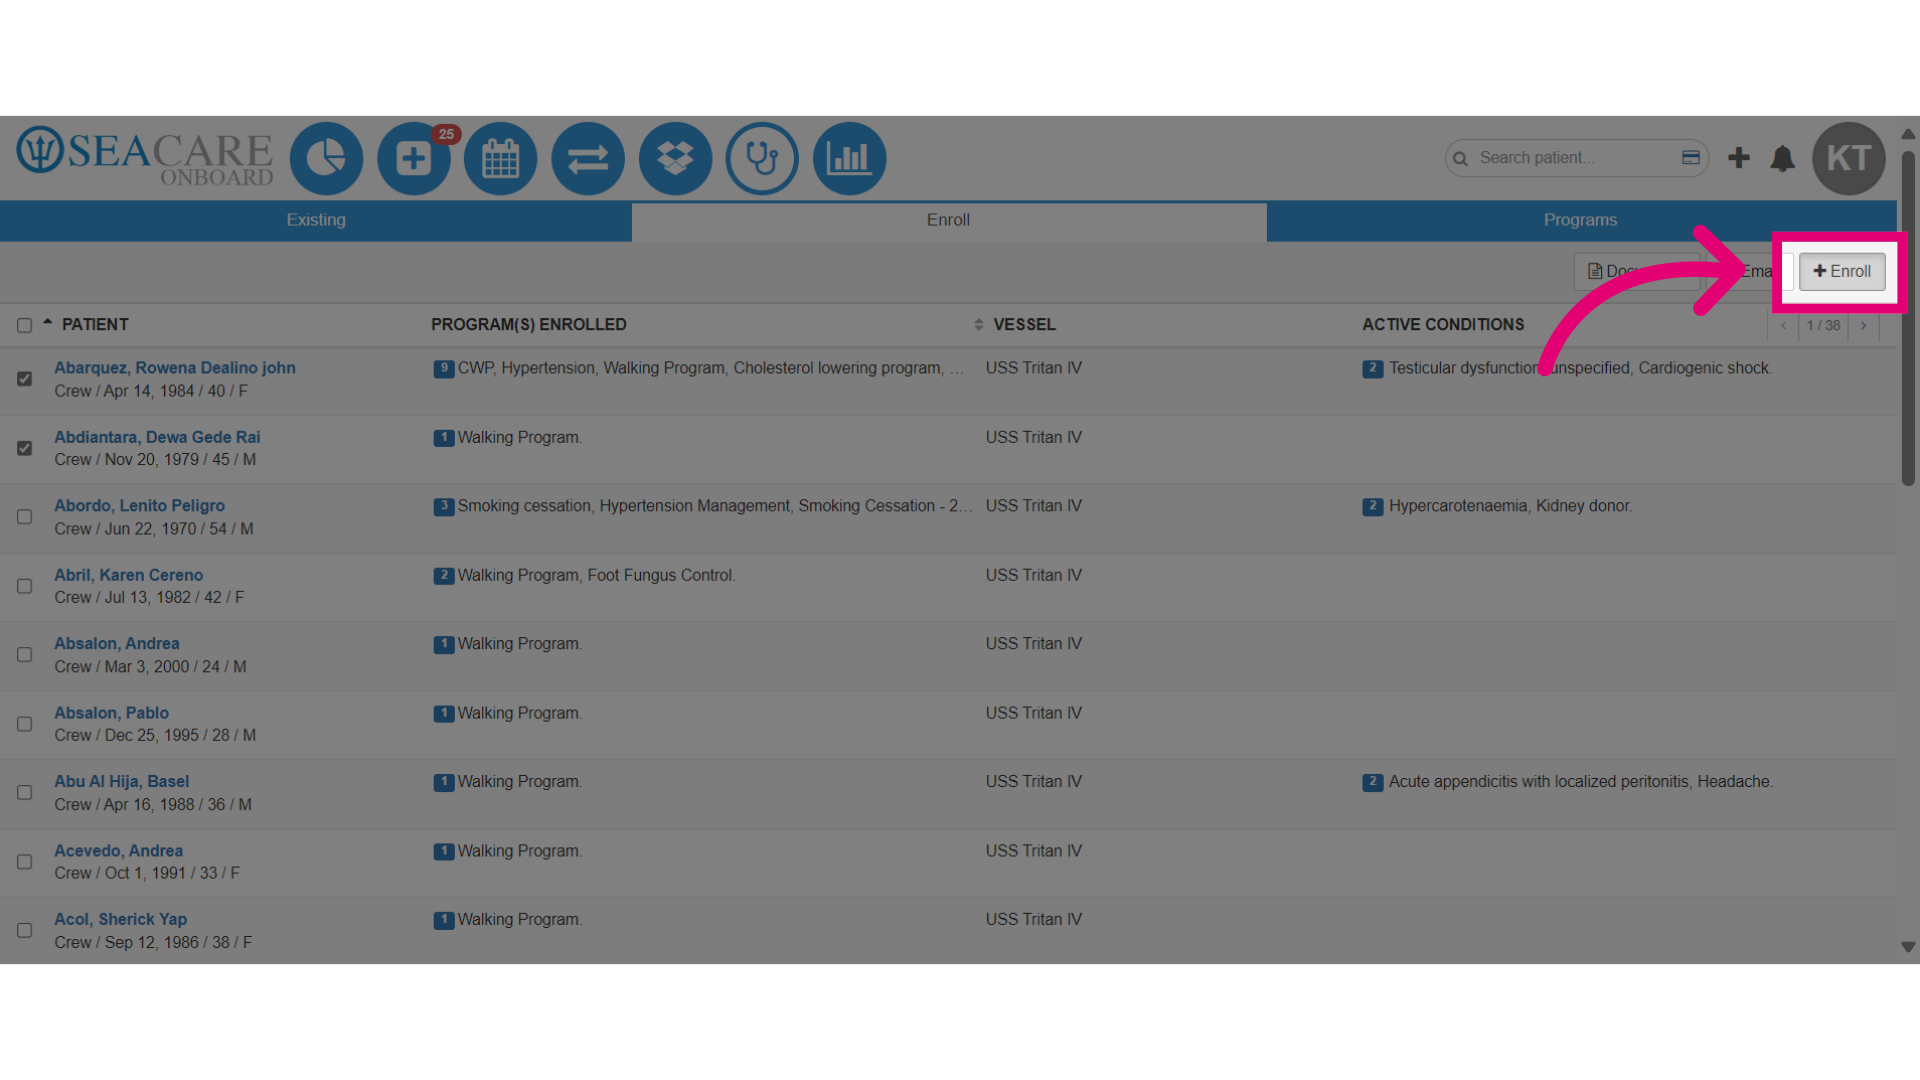Click the 3 programs badge for Abordo
Image resolution: width=1920 pixels, height=1080 pixels.
[x=444, y=506]
